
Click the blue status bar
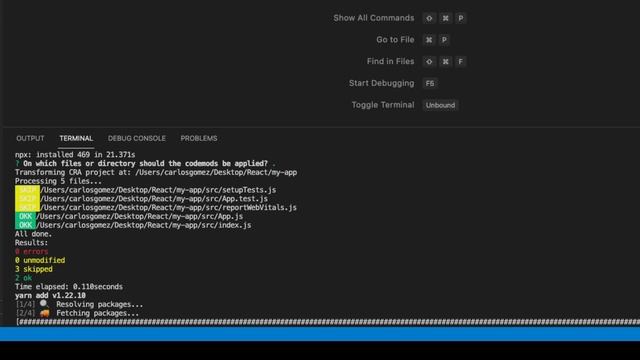320,333
